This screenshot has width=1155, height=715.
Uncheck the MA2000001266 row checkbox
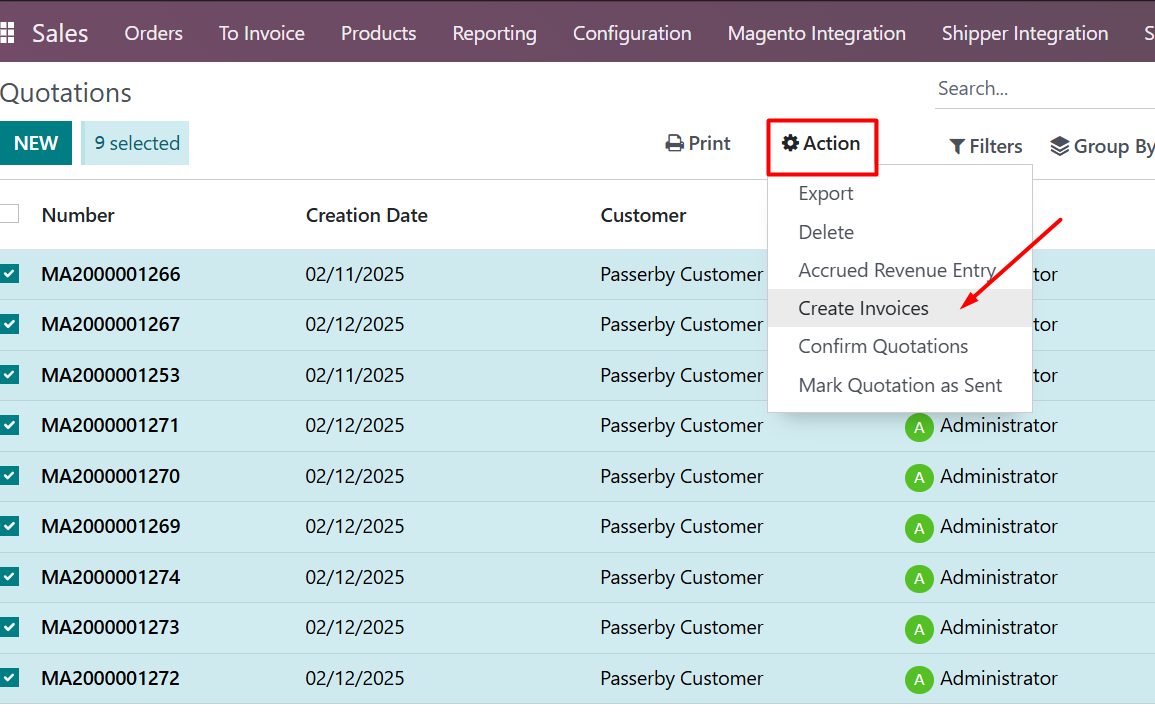click(x=9, y=274)
